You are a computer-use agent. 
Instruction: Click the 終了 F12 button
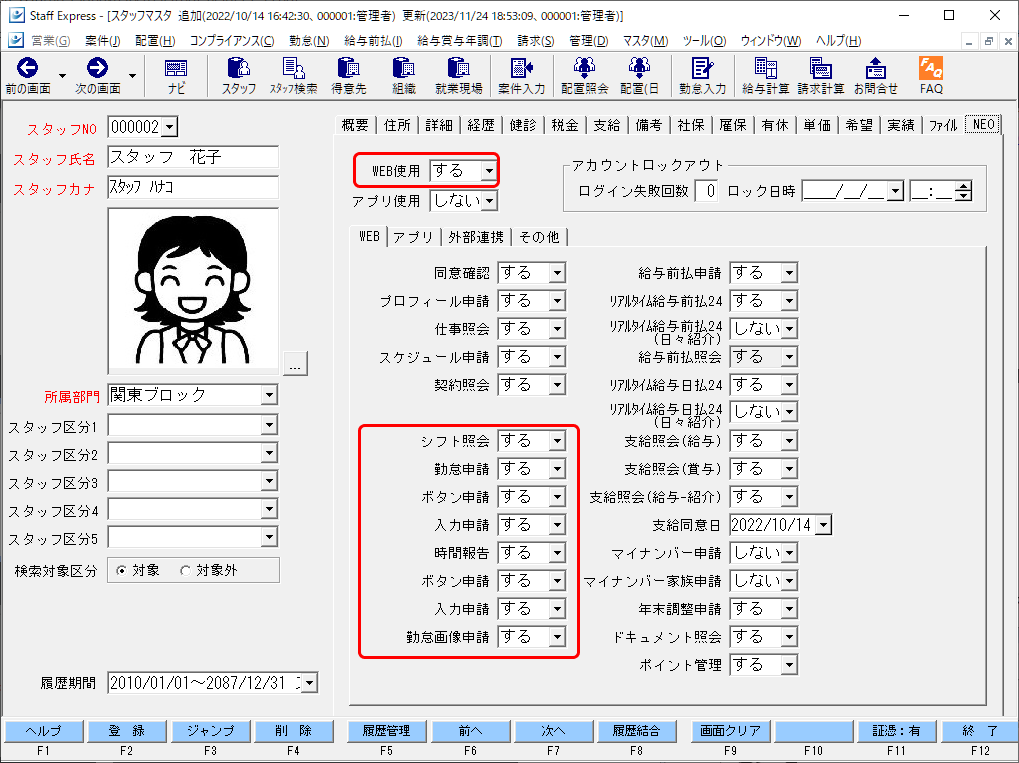tap(980, 731)
